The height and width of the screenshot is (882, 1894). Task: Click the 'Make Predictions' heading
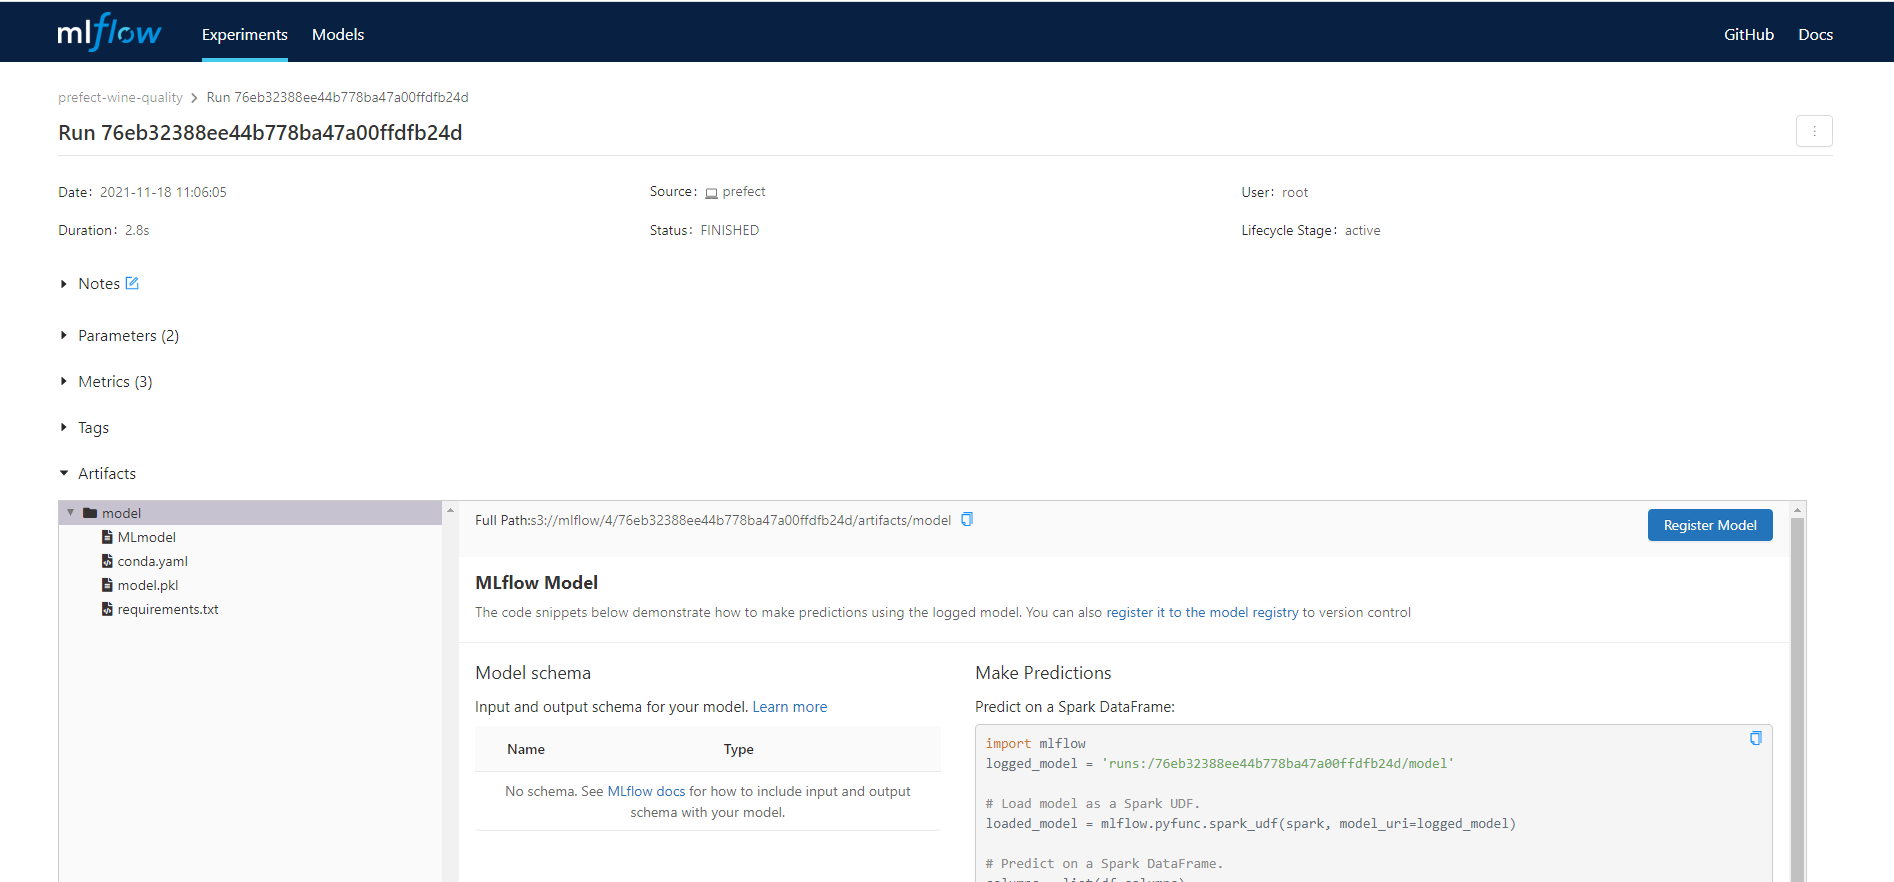1043,673
